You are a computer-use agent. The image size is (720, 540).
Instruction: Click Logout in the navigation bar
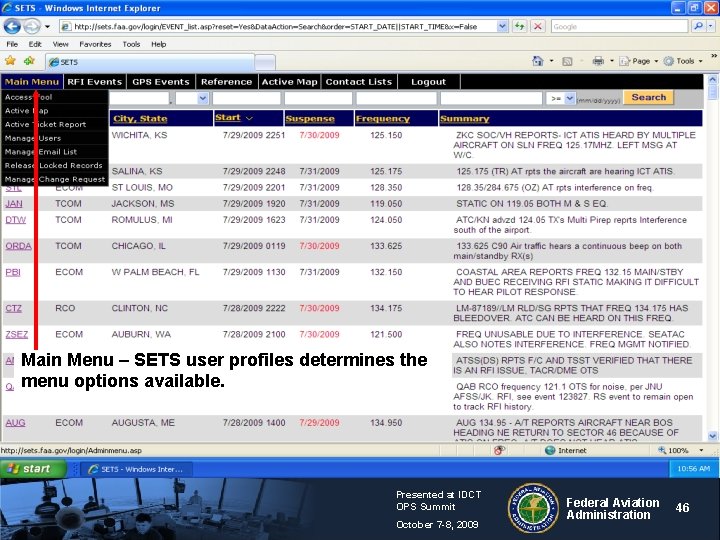click(x=428, y=82)
